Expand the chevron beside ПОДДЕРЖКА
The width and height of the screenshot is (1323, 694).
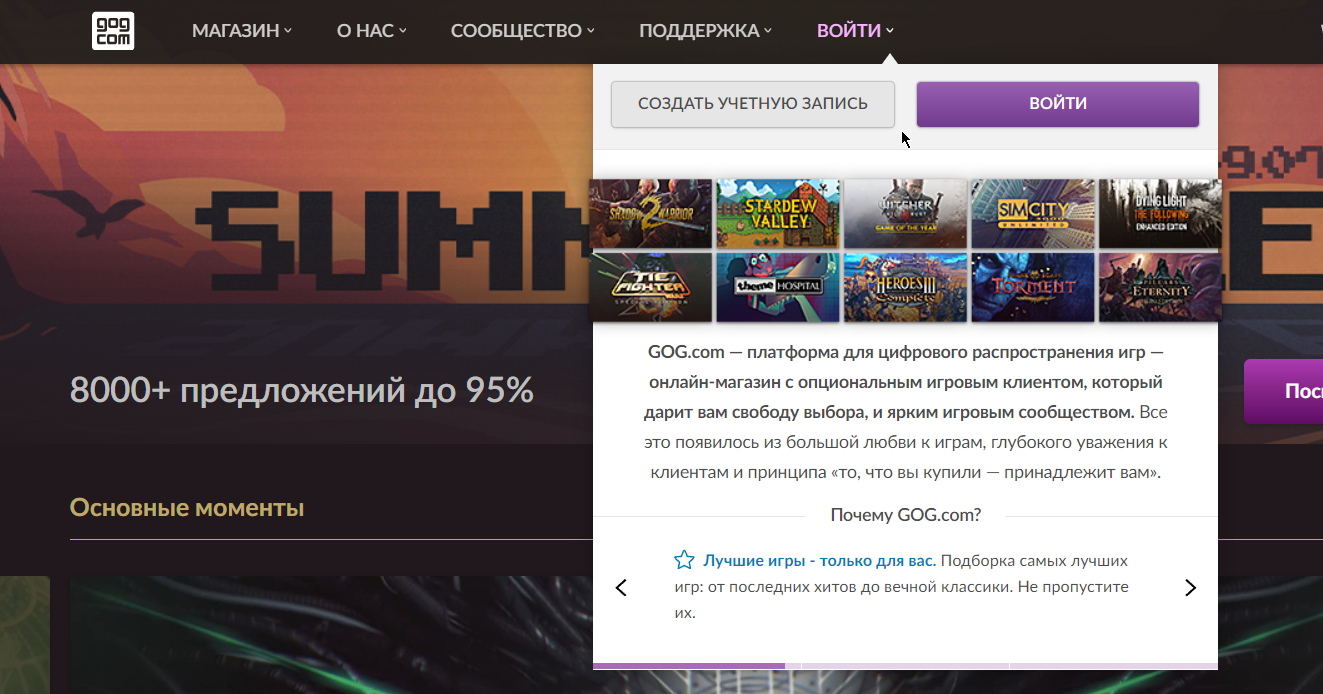(768, 31)
